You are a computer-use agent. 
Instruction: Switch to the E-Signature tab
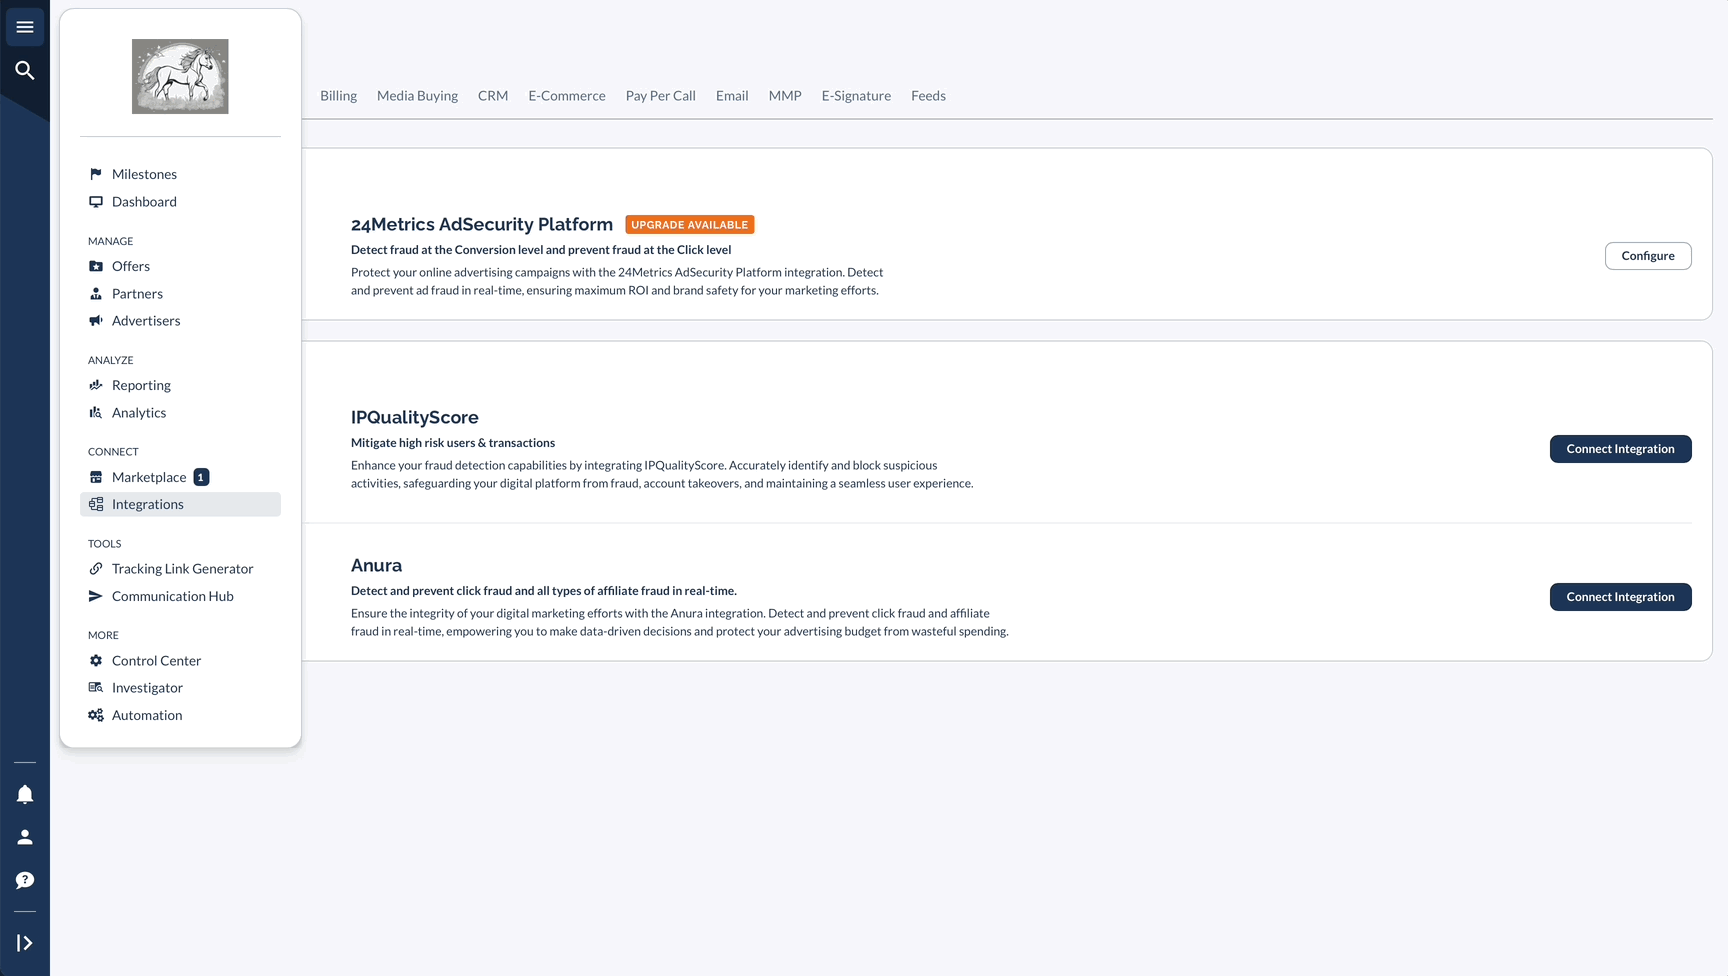click(x=856, y=96)
